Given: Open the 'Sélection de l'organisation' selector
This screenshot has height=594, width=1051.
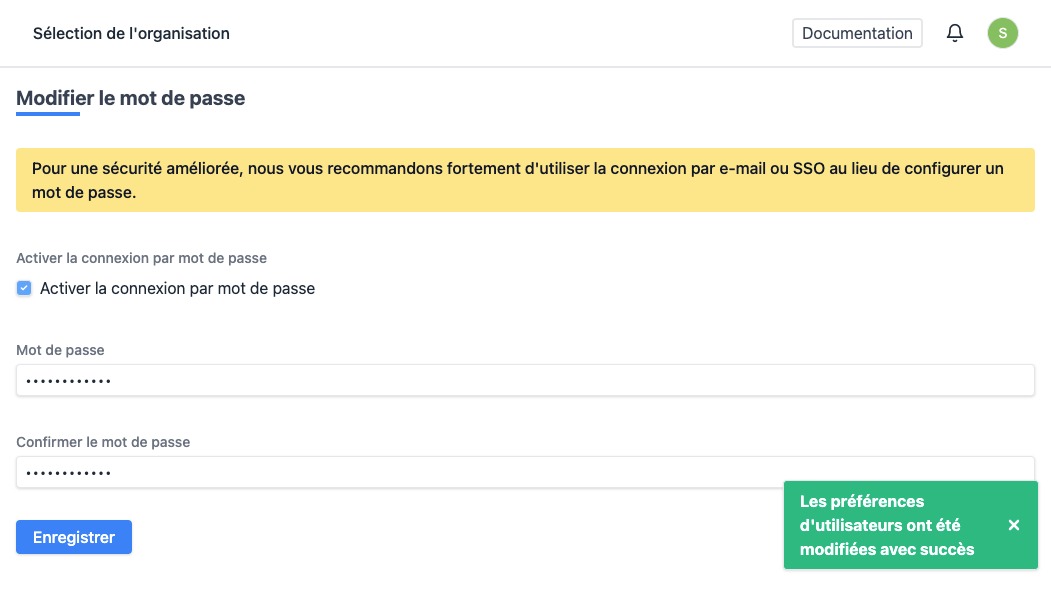Looking at the screenshot, I should (131, 33).
